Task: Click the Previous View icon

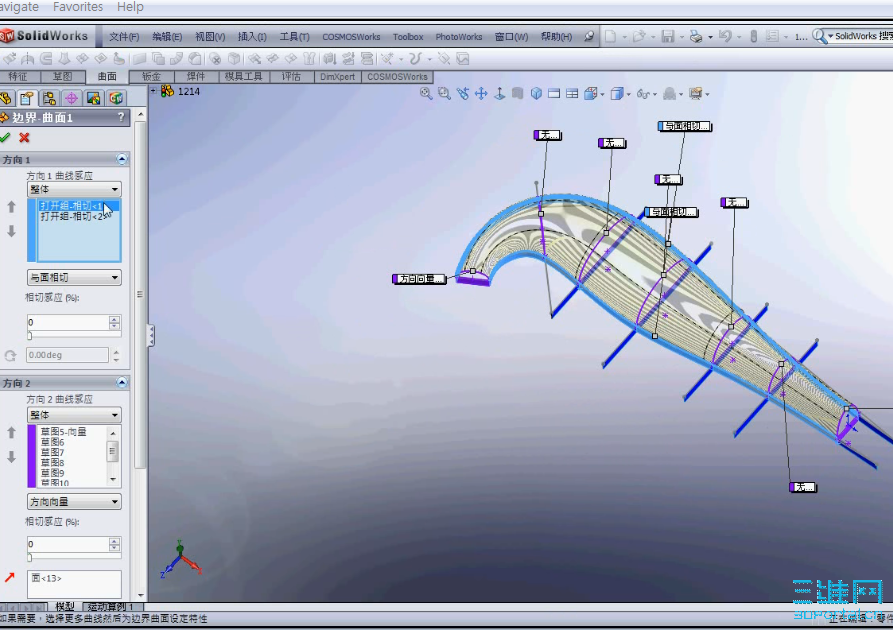Action: [x=462, y=93]
